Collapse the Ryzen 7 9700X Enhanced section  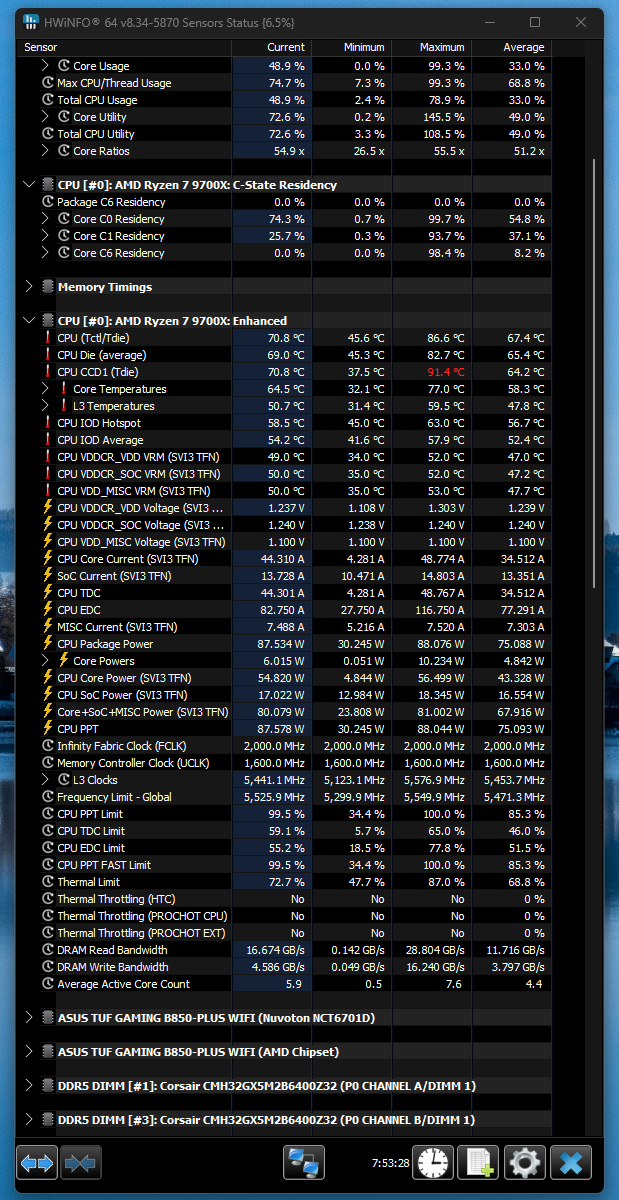[x=29, y=321]
